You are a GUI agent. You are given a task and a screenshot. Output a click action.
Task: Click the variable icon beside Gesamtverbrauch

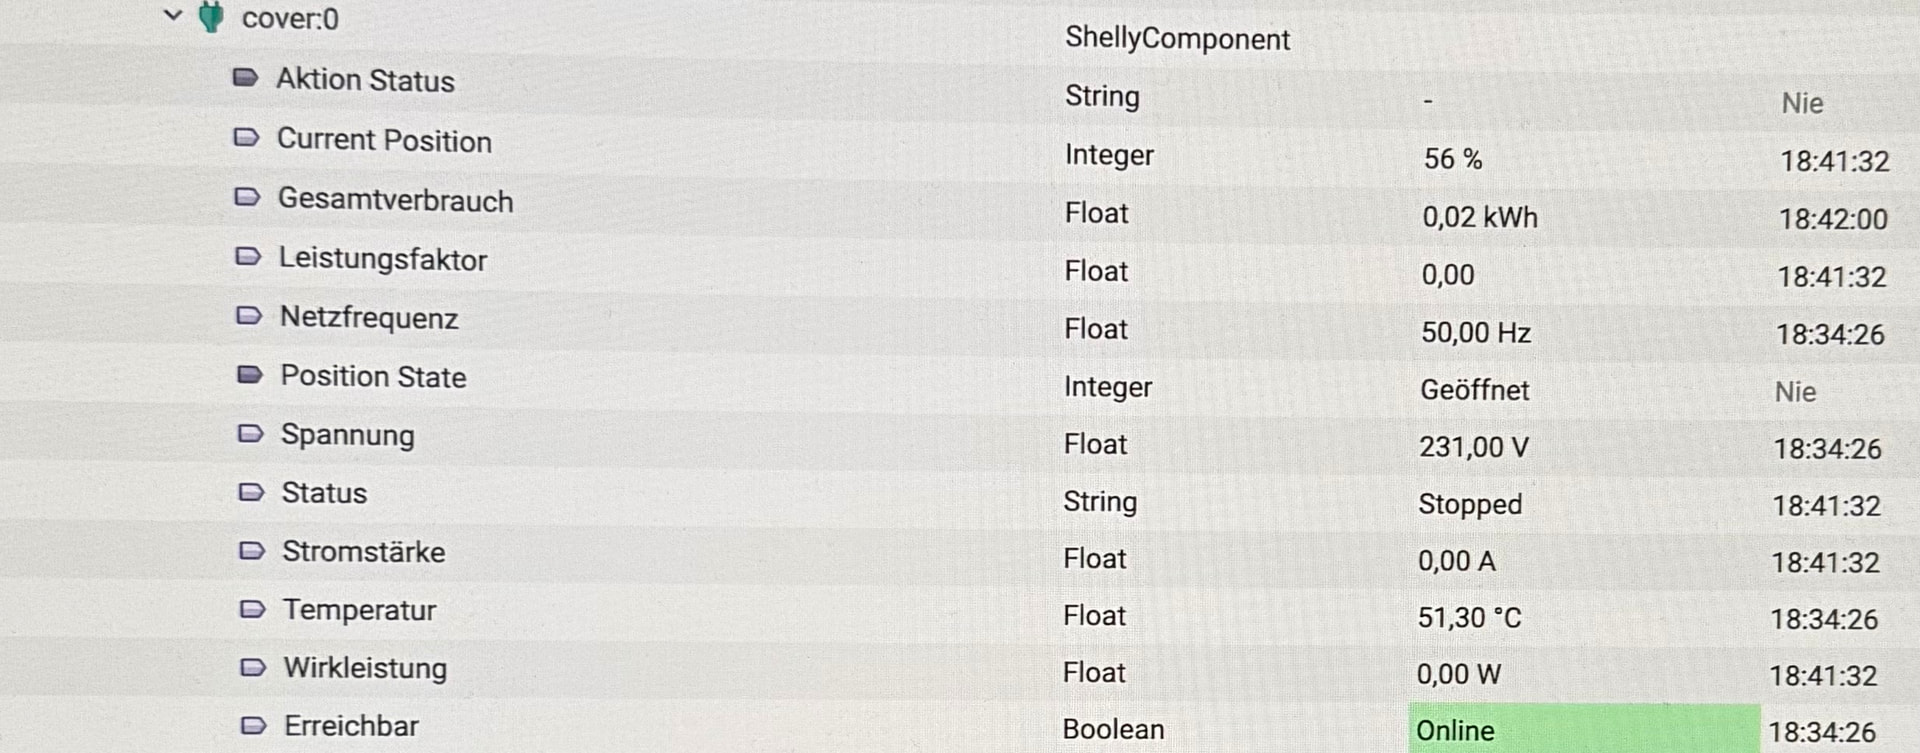pos(247,197)
